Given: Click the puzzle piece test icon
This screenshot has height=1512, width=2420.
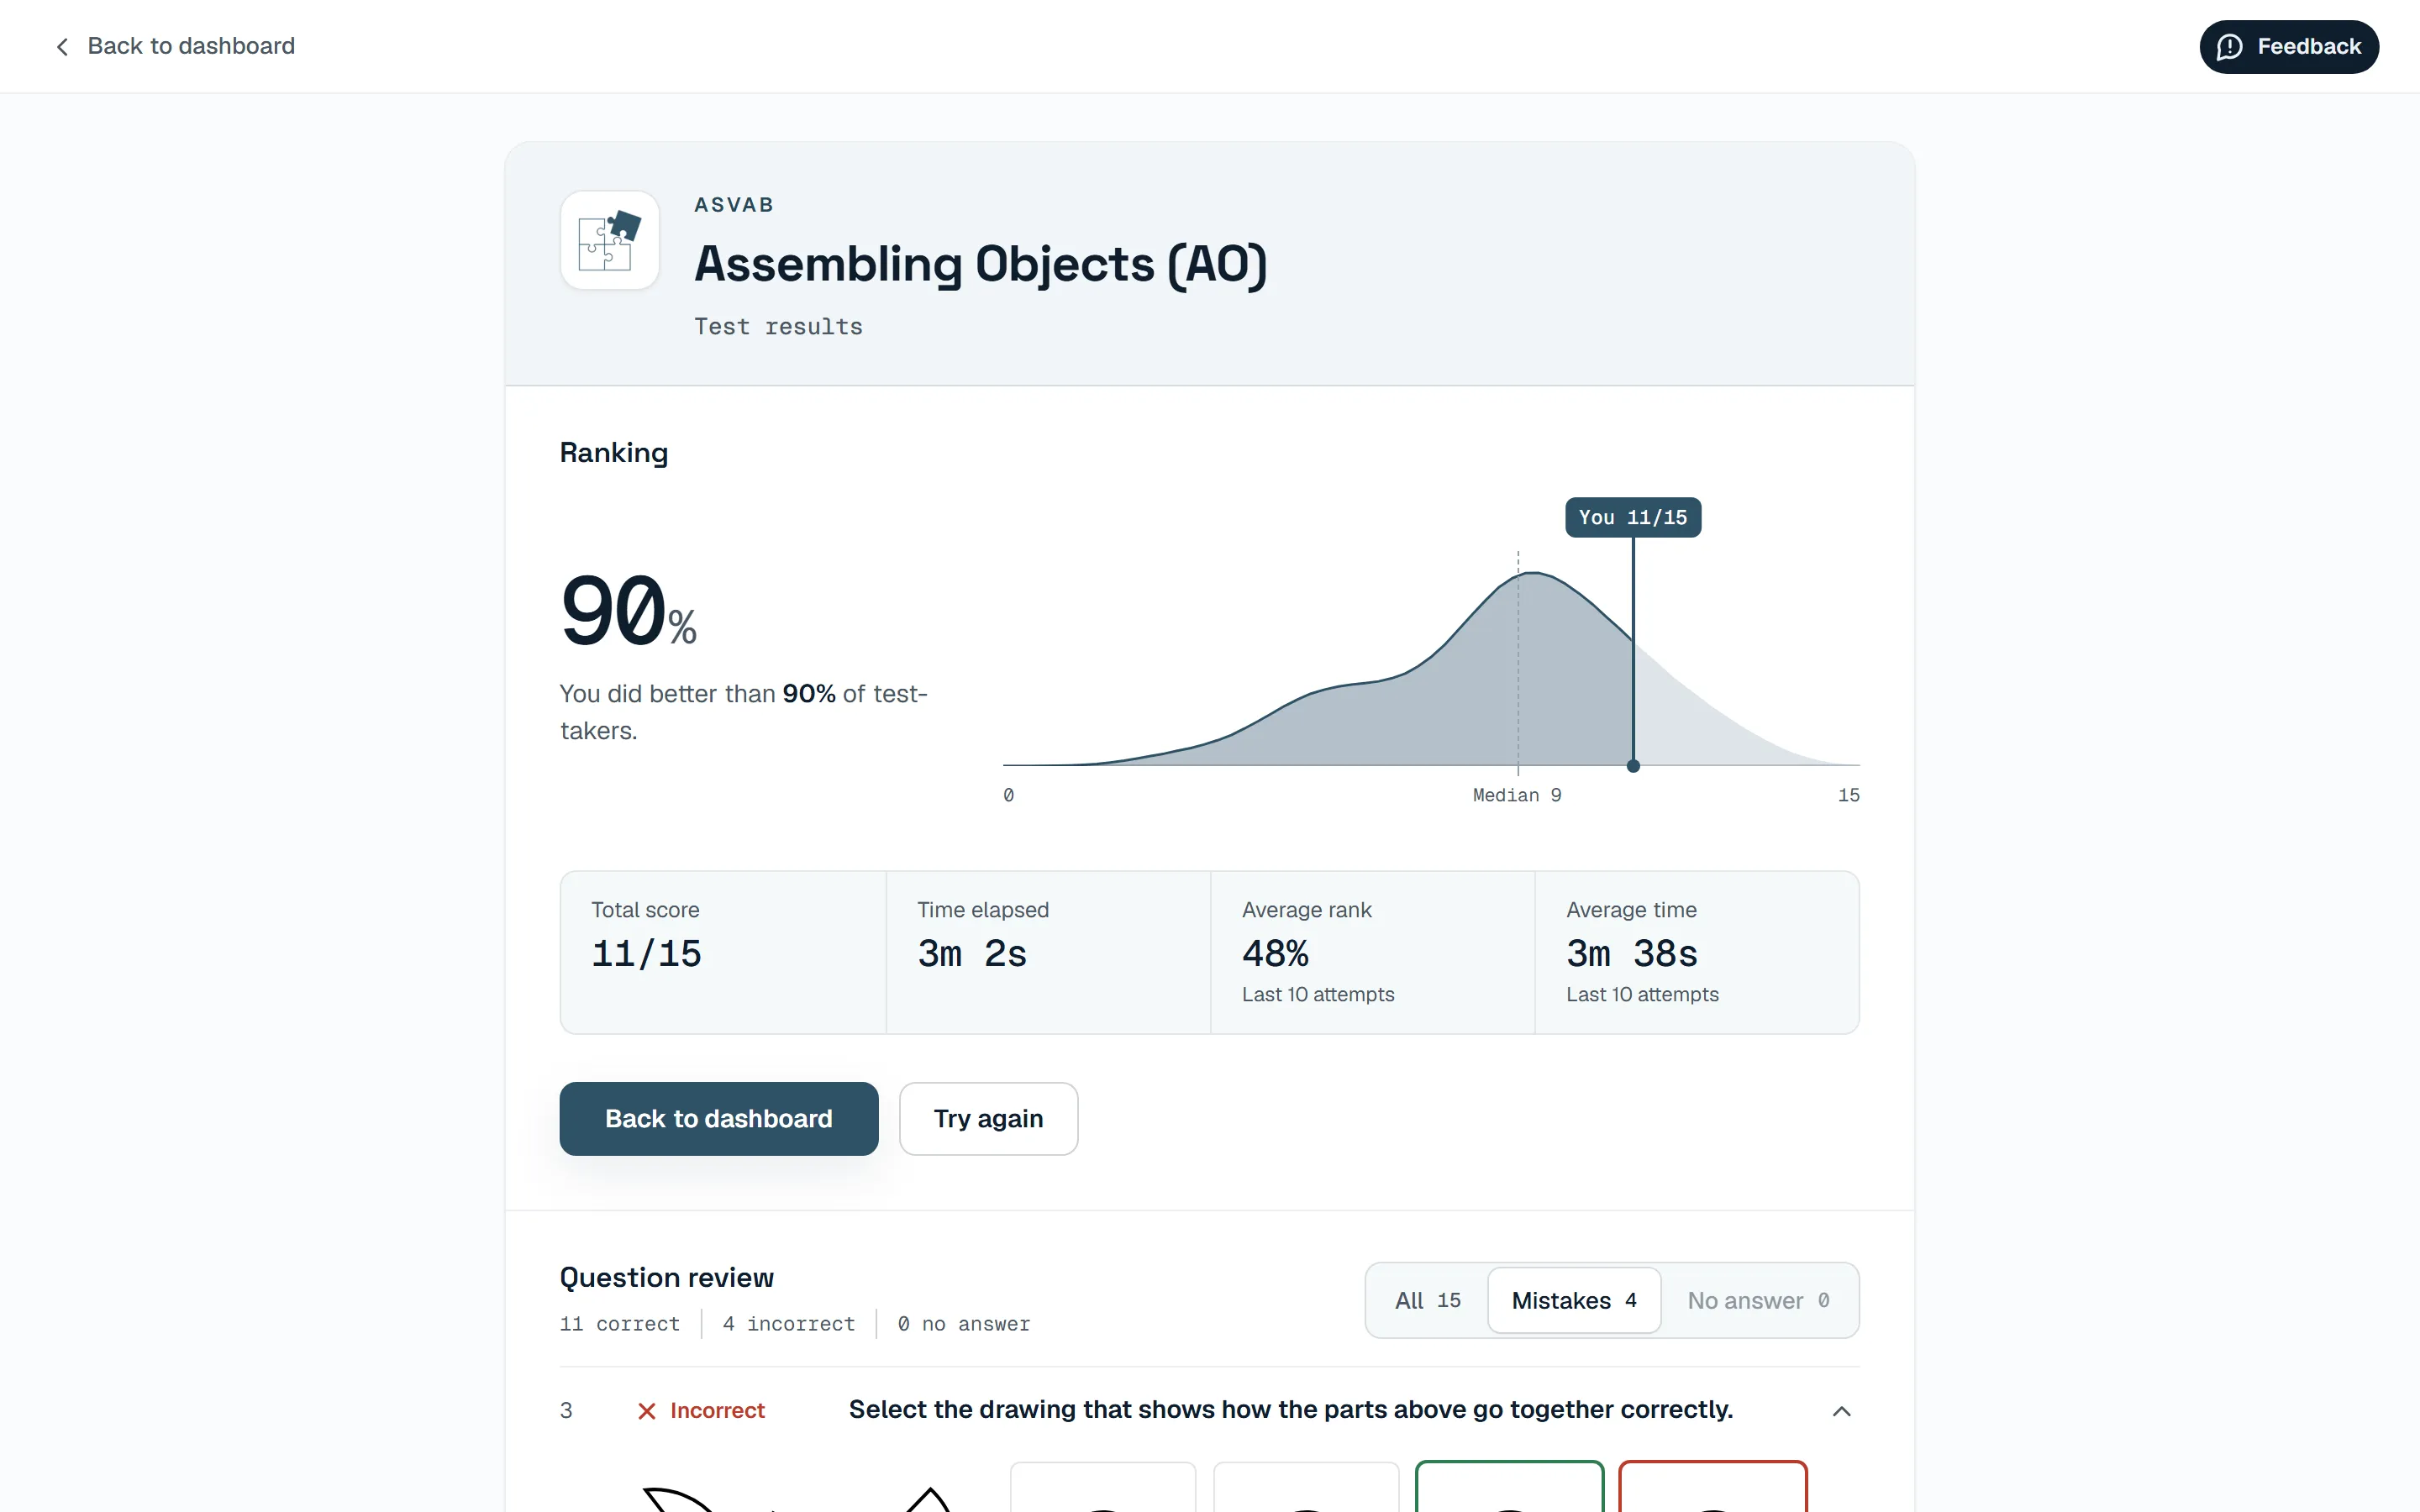Looking at the screenshot, I should point(609,240).
